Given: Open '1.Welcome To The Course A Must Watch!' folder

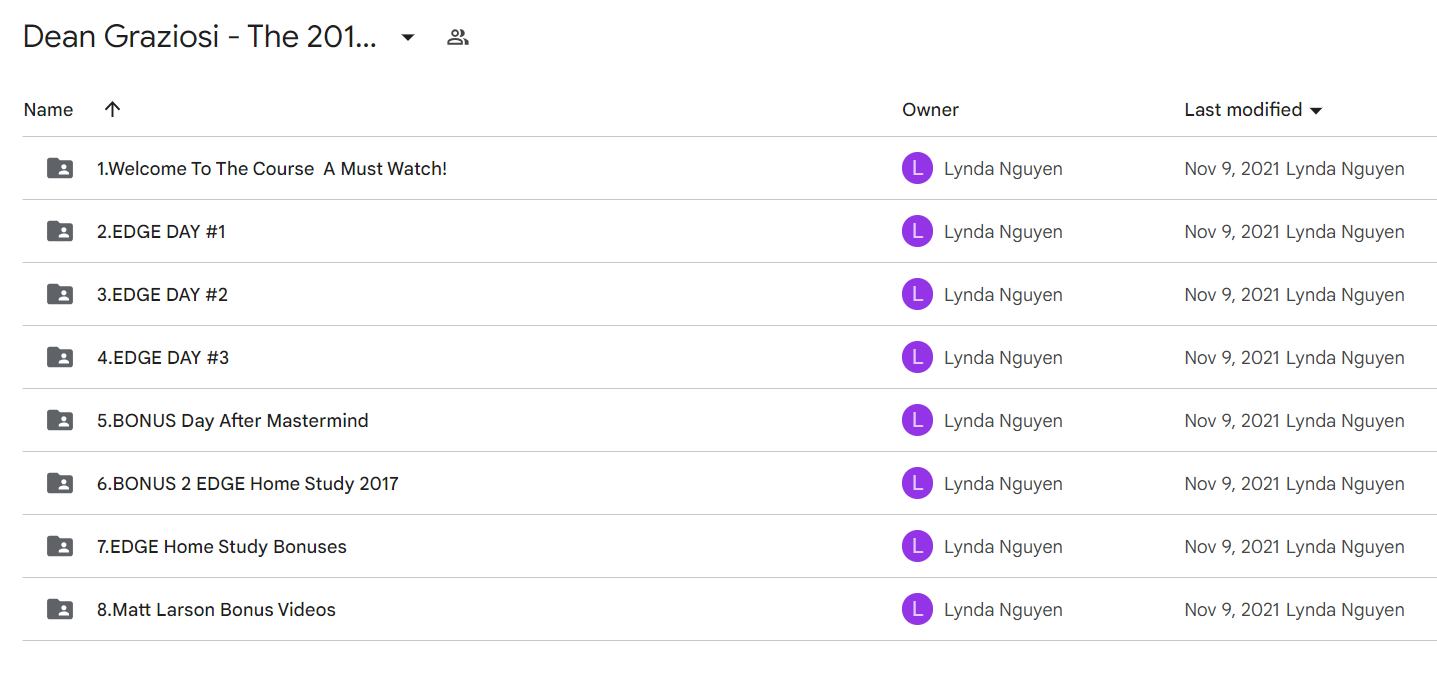Looking at the screenshot, I should click(272, 169).
